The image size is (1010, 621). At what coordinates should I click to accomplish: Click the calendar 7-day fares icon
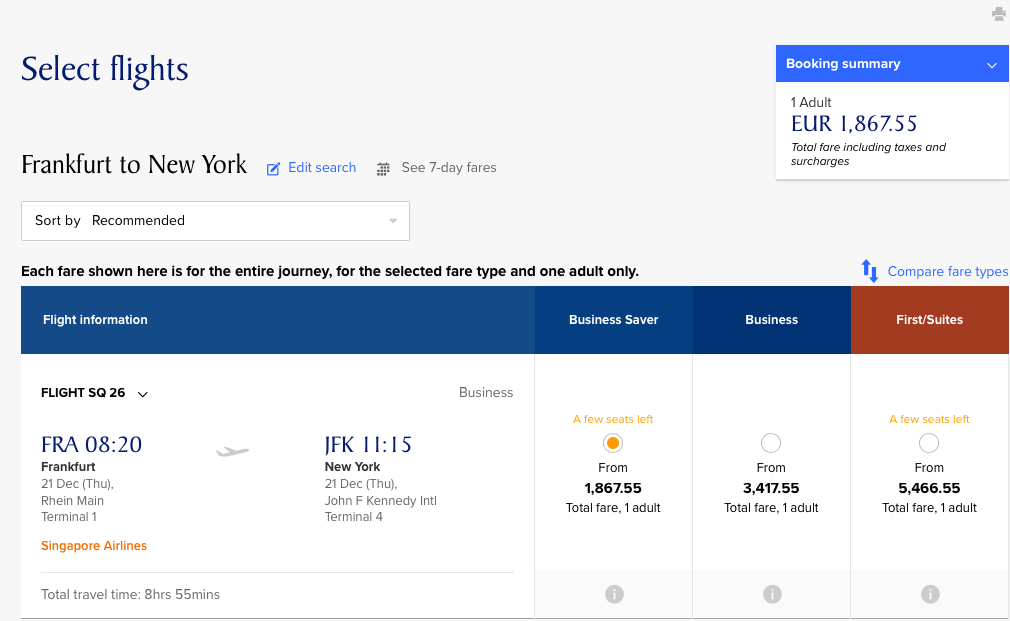pyautogui.click(x=383, y=169)
